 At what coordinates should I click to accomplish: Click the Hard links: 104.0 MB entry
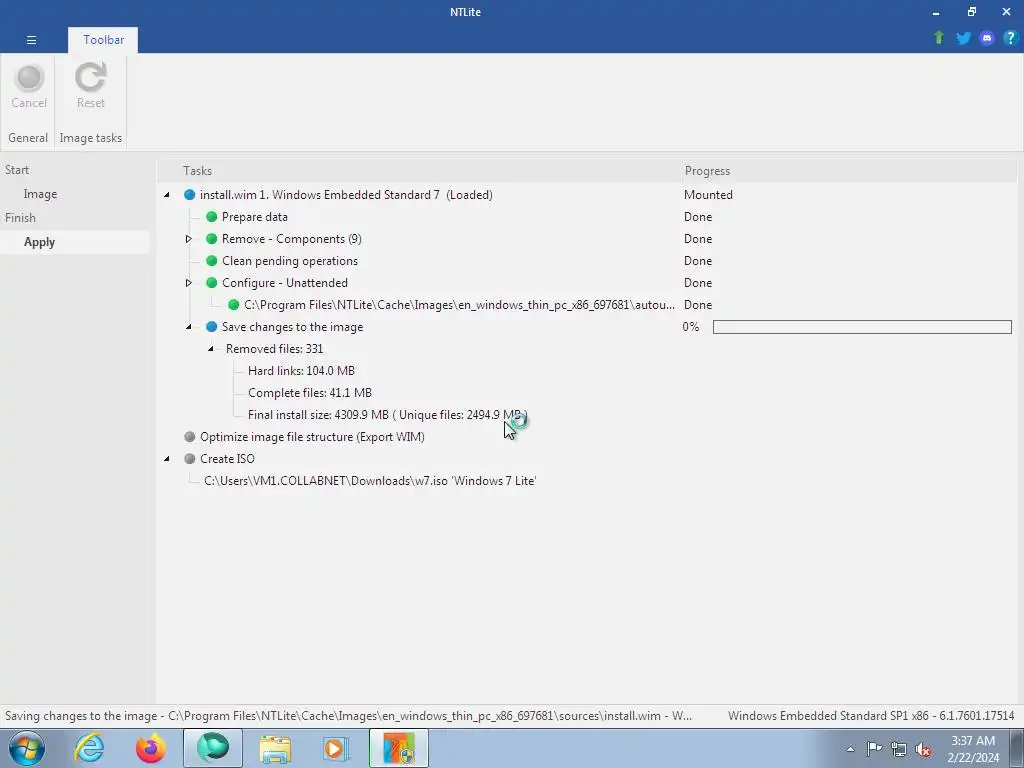tap(301, 371)
